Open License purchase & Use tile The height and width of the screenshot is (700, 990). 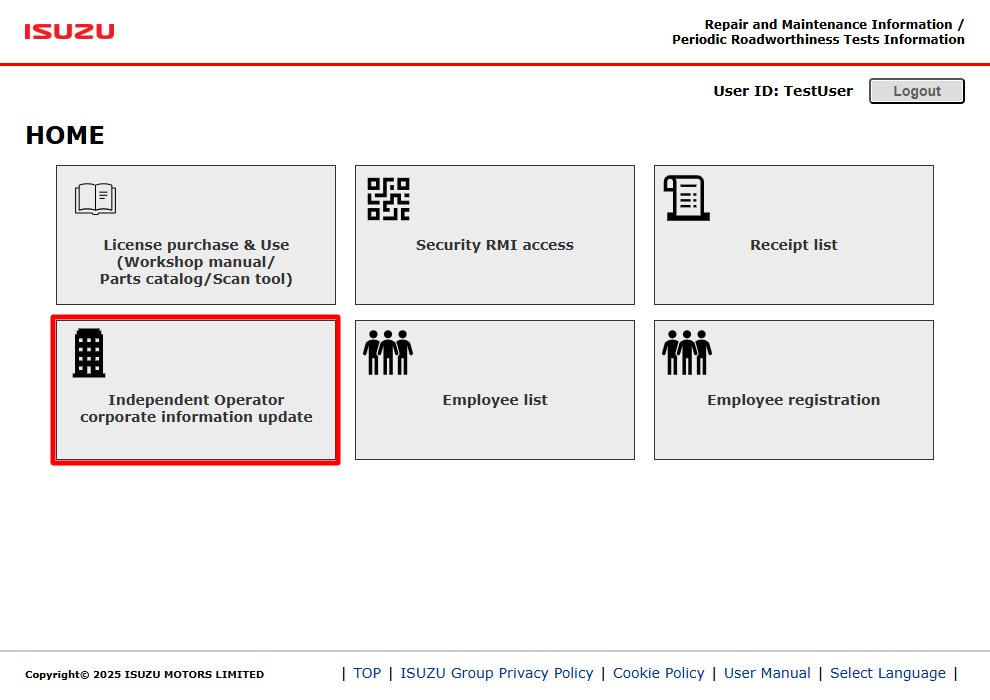pyautogui.click(x=196, y=235)
